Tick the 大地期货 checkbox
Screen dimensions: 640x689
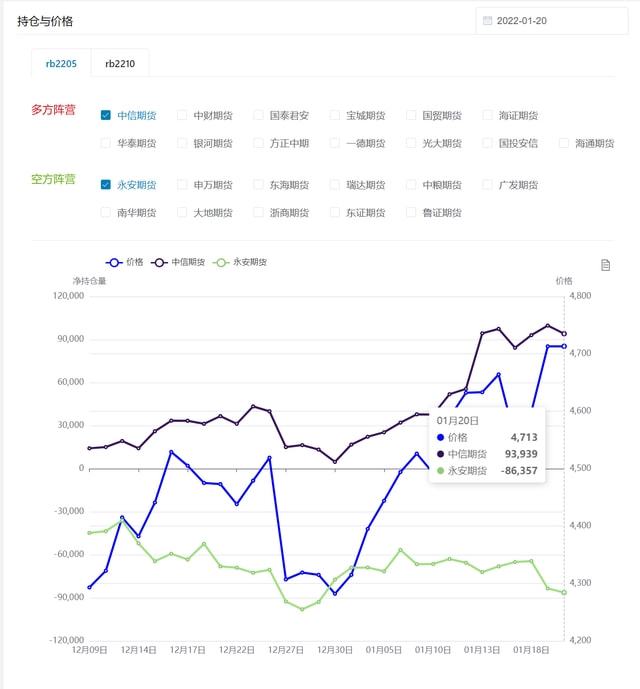click(x=182, y=212)
